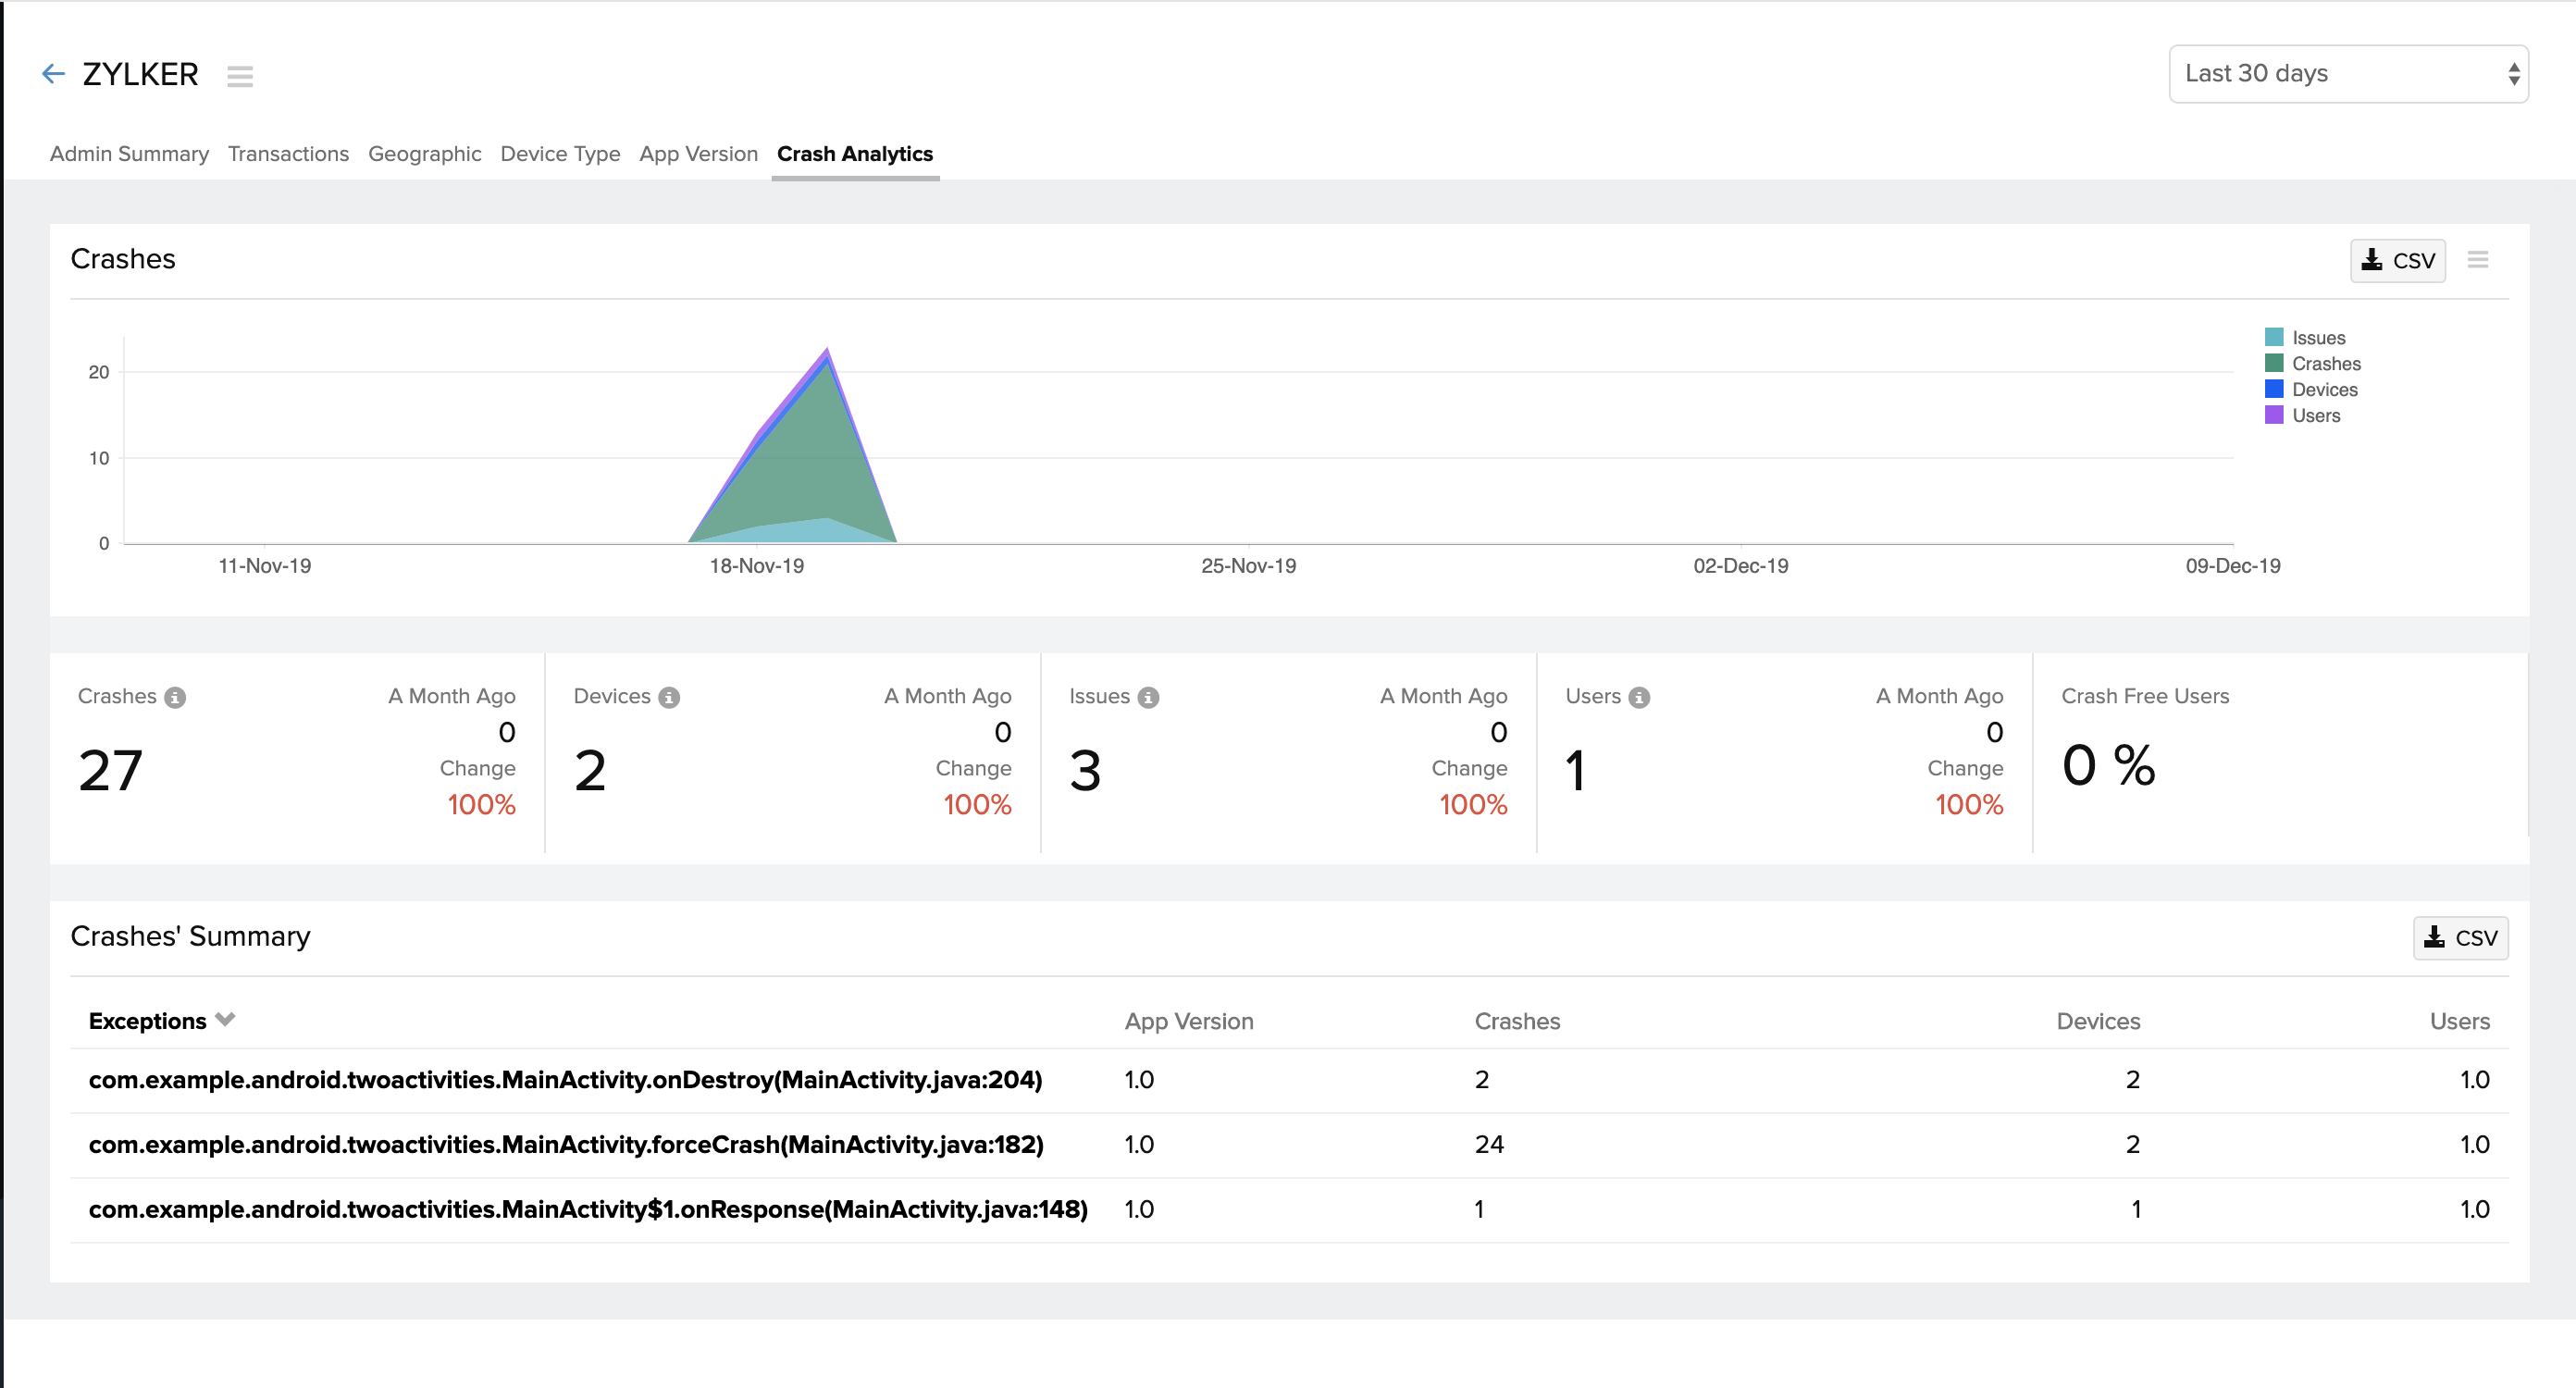
Task: Toggle Crashes series in the chart legend
Action: [x=2325, y=364]
